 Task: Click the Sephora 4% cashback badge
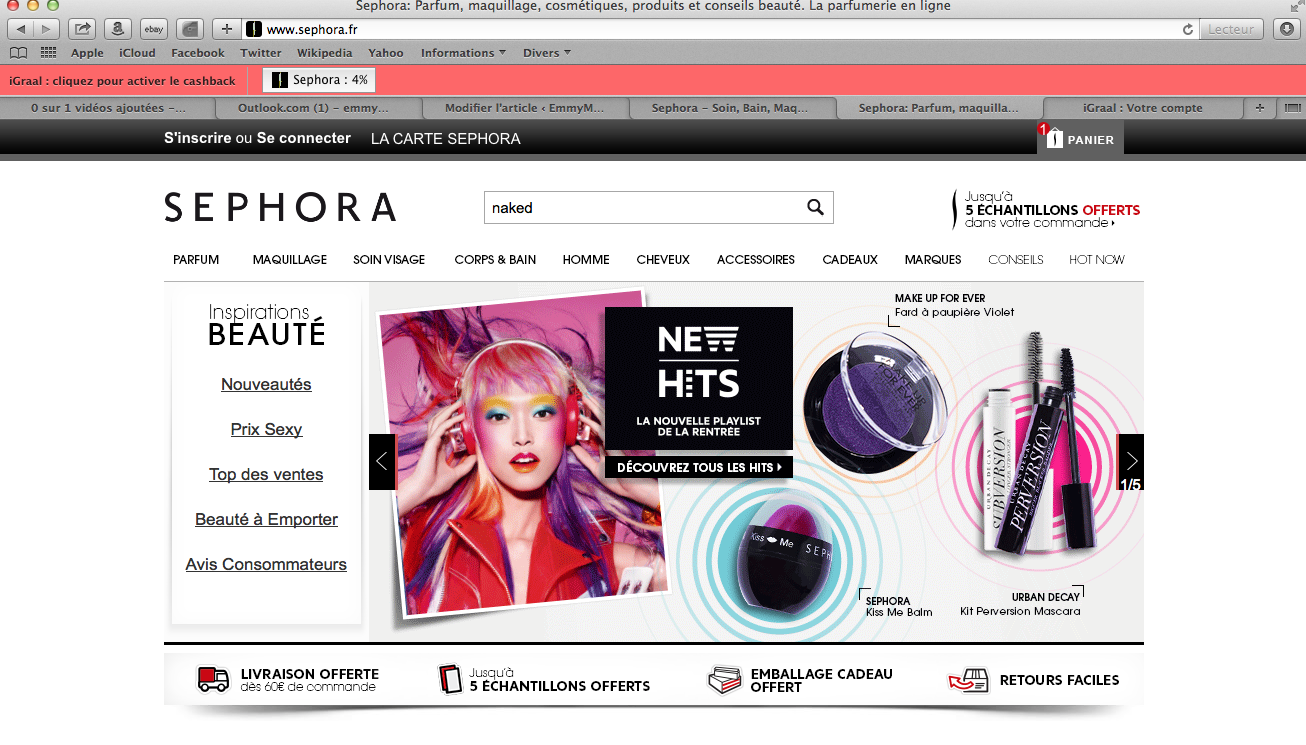pos(319,80)
